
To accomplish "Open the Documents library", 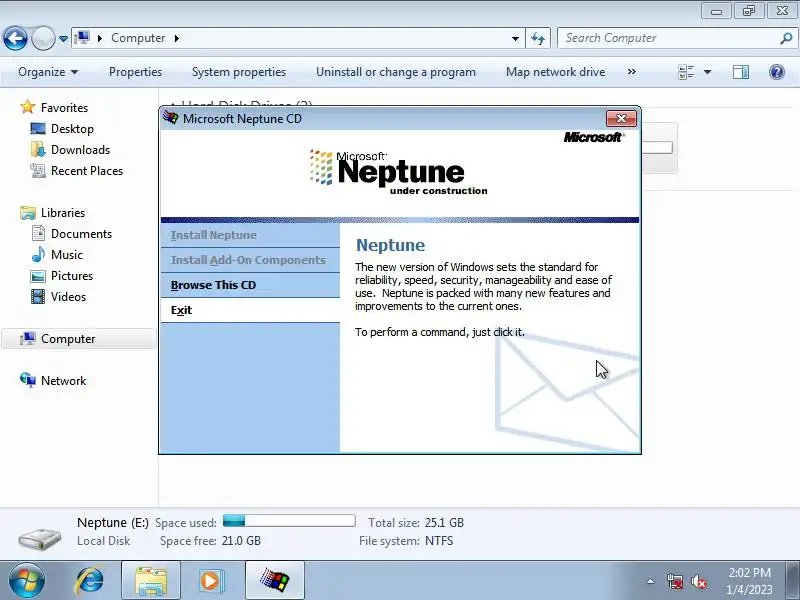I will [81, 234].
